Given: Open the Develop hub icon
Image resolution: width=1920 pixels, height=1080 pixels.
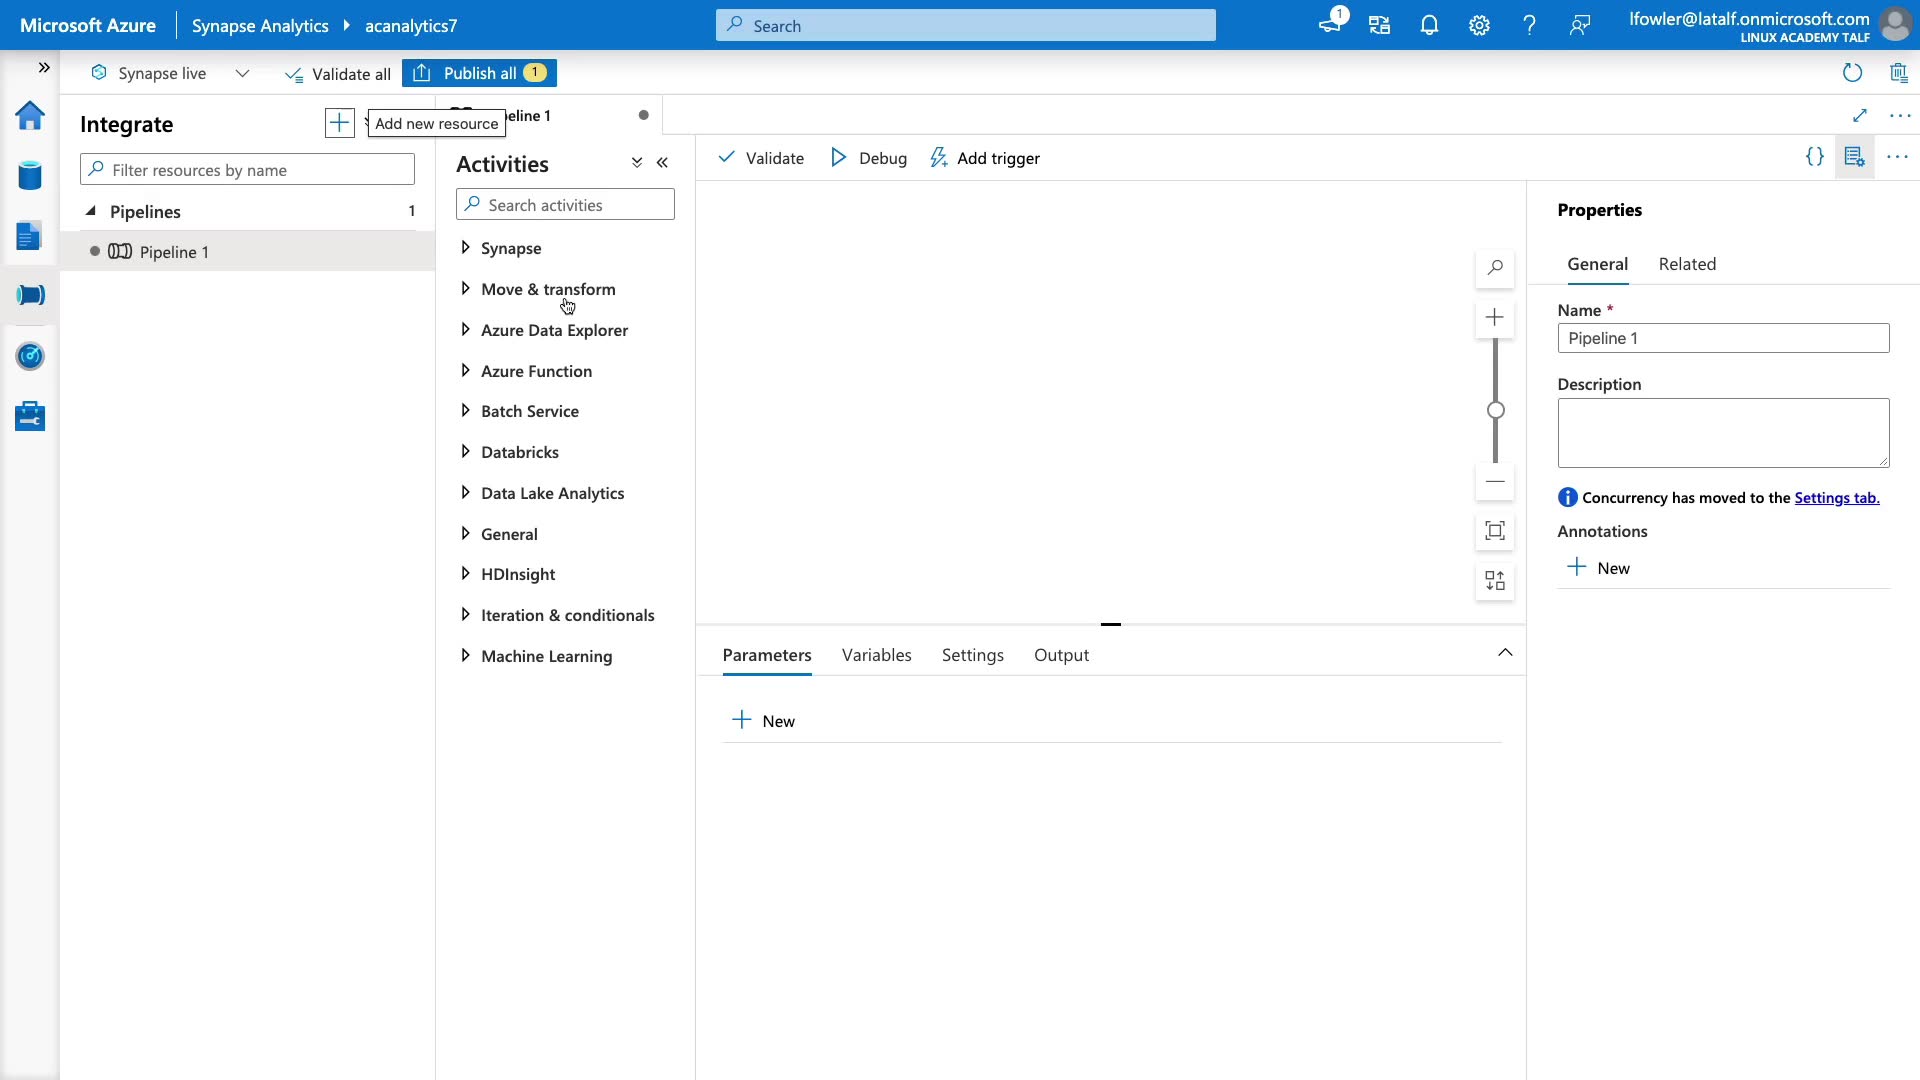Looking at the screenshot, I should pyautogui.click(x=30, y=236).
